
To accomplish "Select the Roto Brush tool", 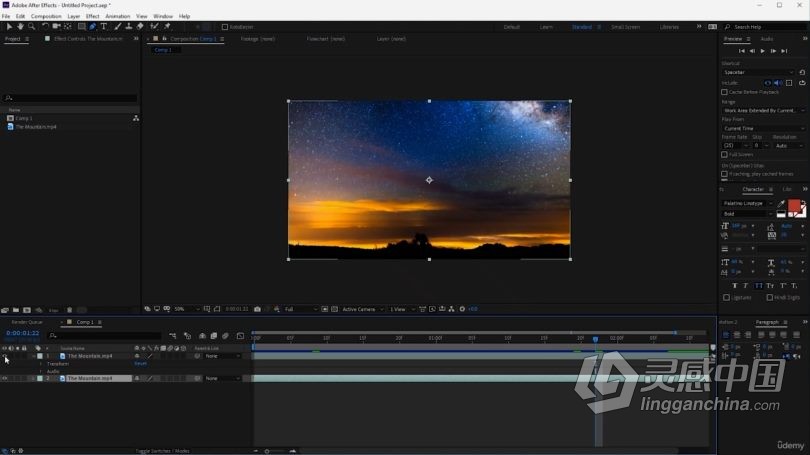I will click(x=154, y=26).
